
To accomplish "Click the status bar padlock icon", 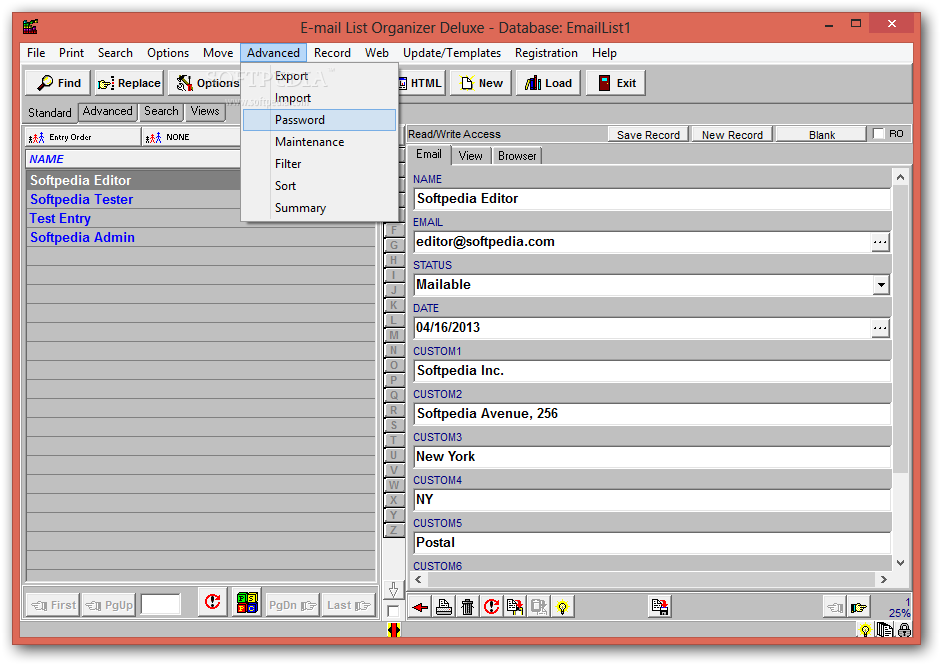I will (x=904, y=630).
